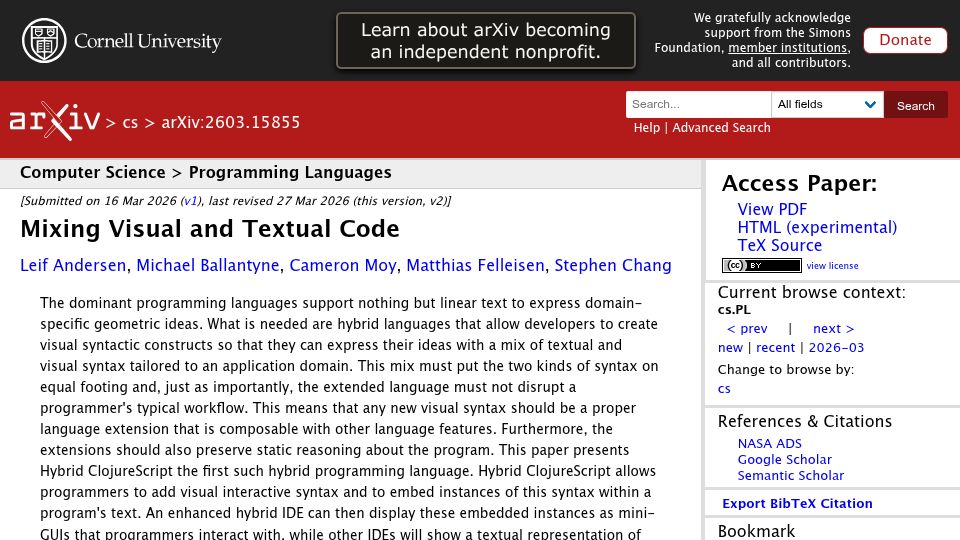This screenshot has height=540, width=960.
Task: Click the arXiv:2603.15855 identifier
Action: [231, 122]
